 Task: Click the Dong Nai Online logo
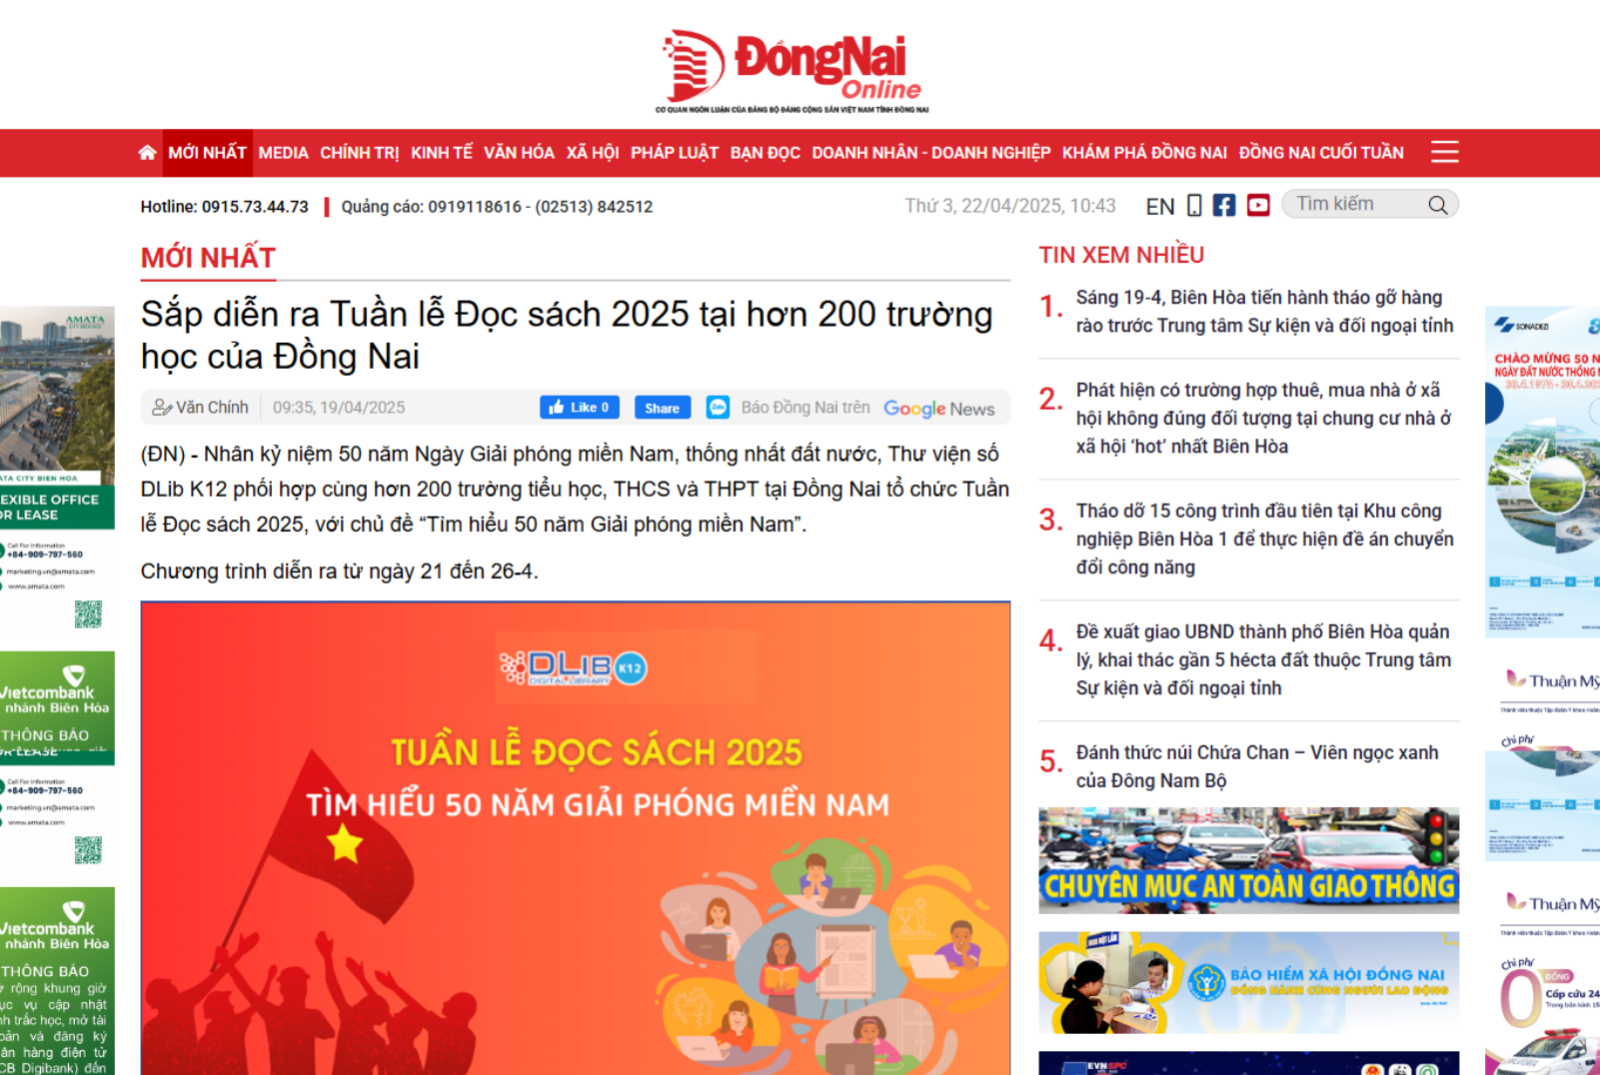tap(792, 71)
